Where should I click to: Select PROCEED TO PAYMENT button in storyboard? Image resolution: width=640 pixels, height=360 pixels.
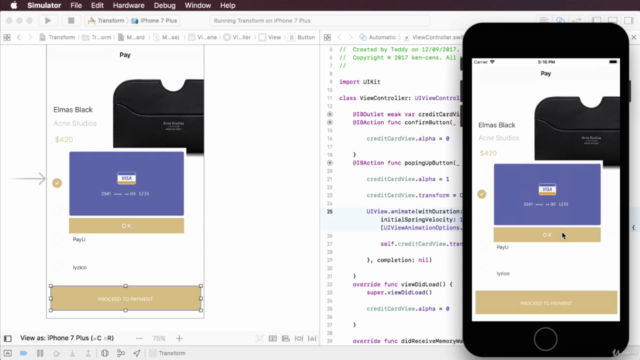[126, 299]
